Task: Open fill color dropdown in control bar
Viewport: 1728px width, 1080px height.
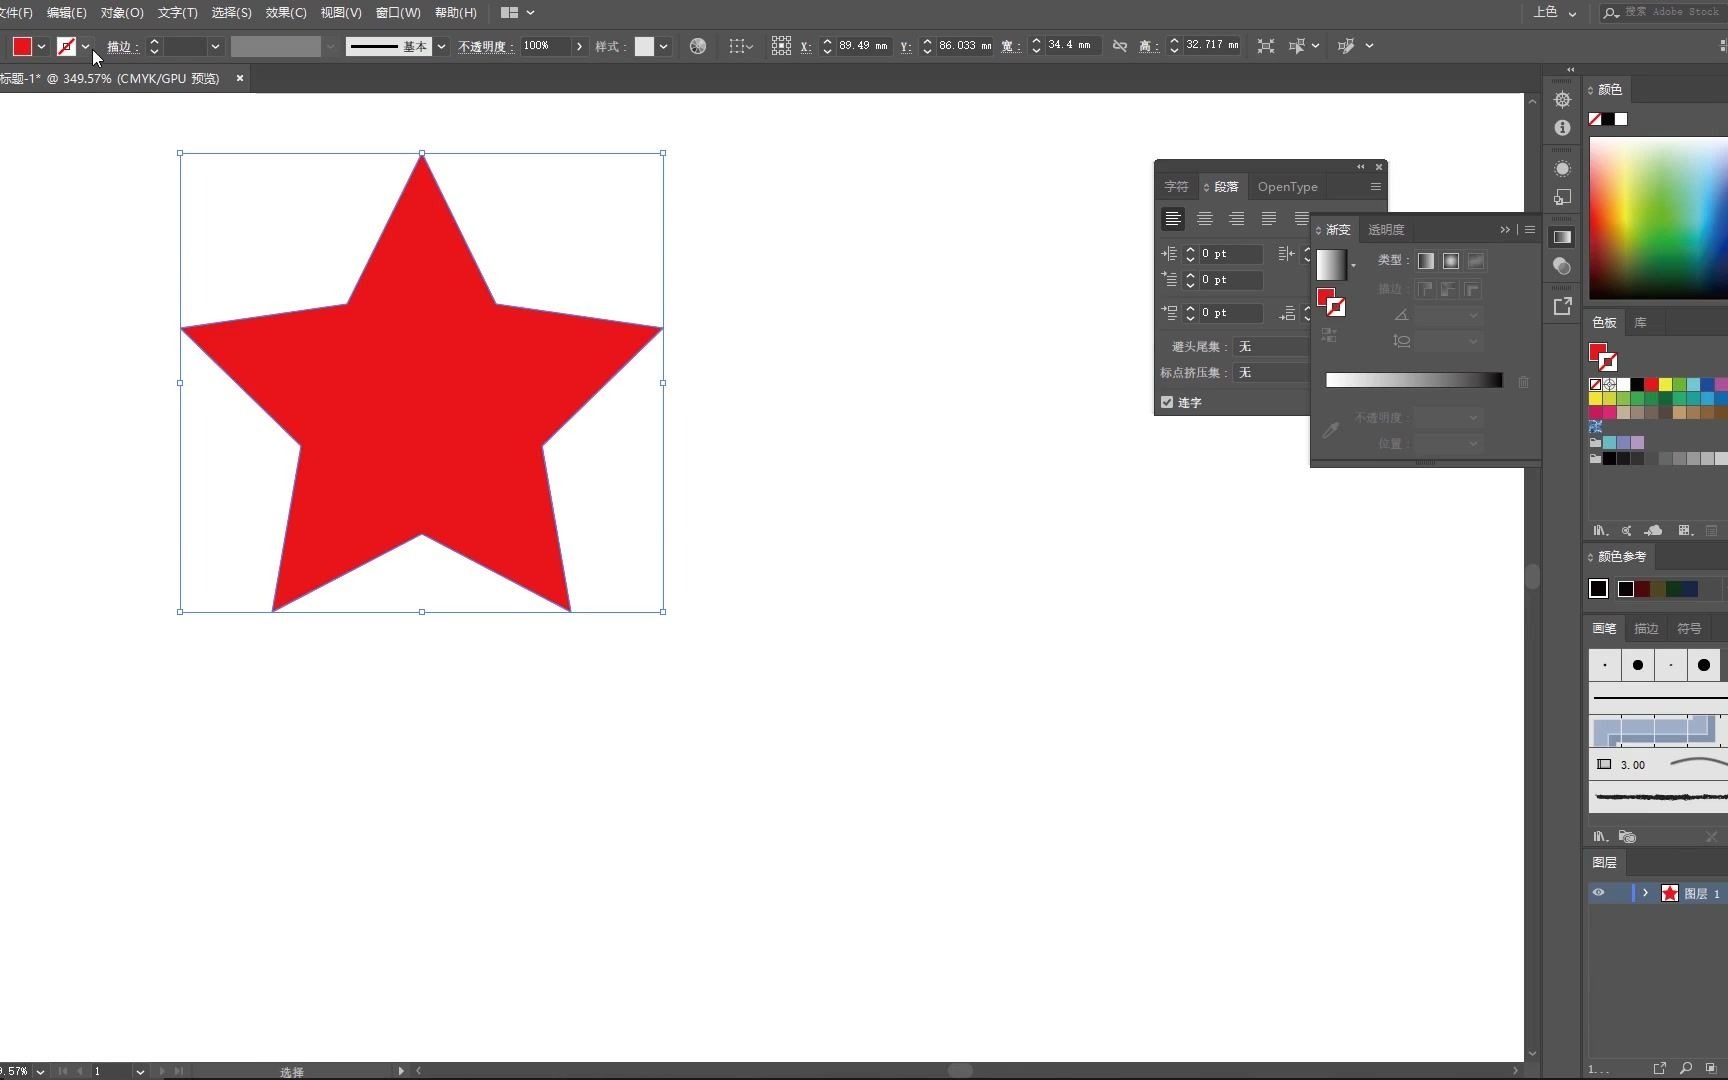Action: click(x=41, y=46)
